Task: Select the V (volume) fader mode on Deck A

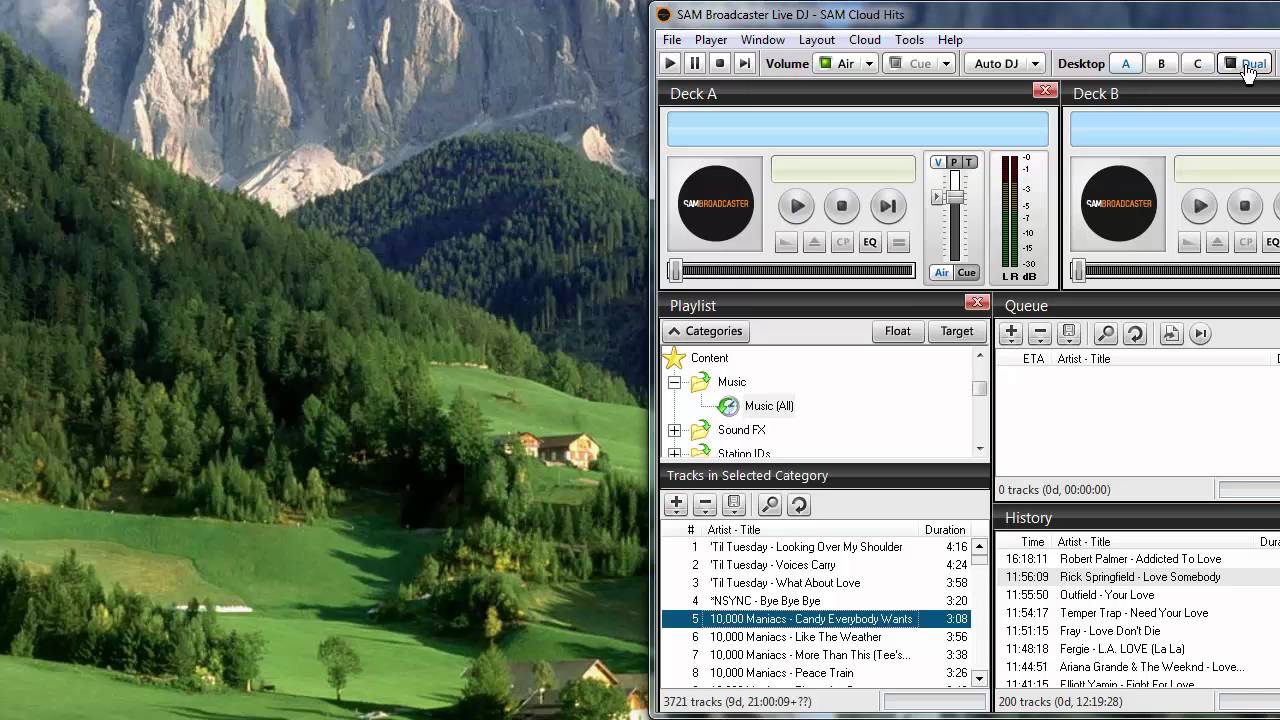Action: click(938, 162)
